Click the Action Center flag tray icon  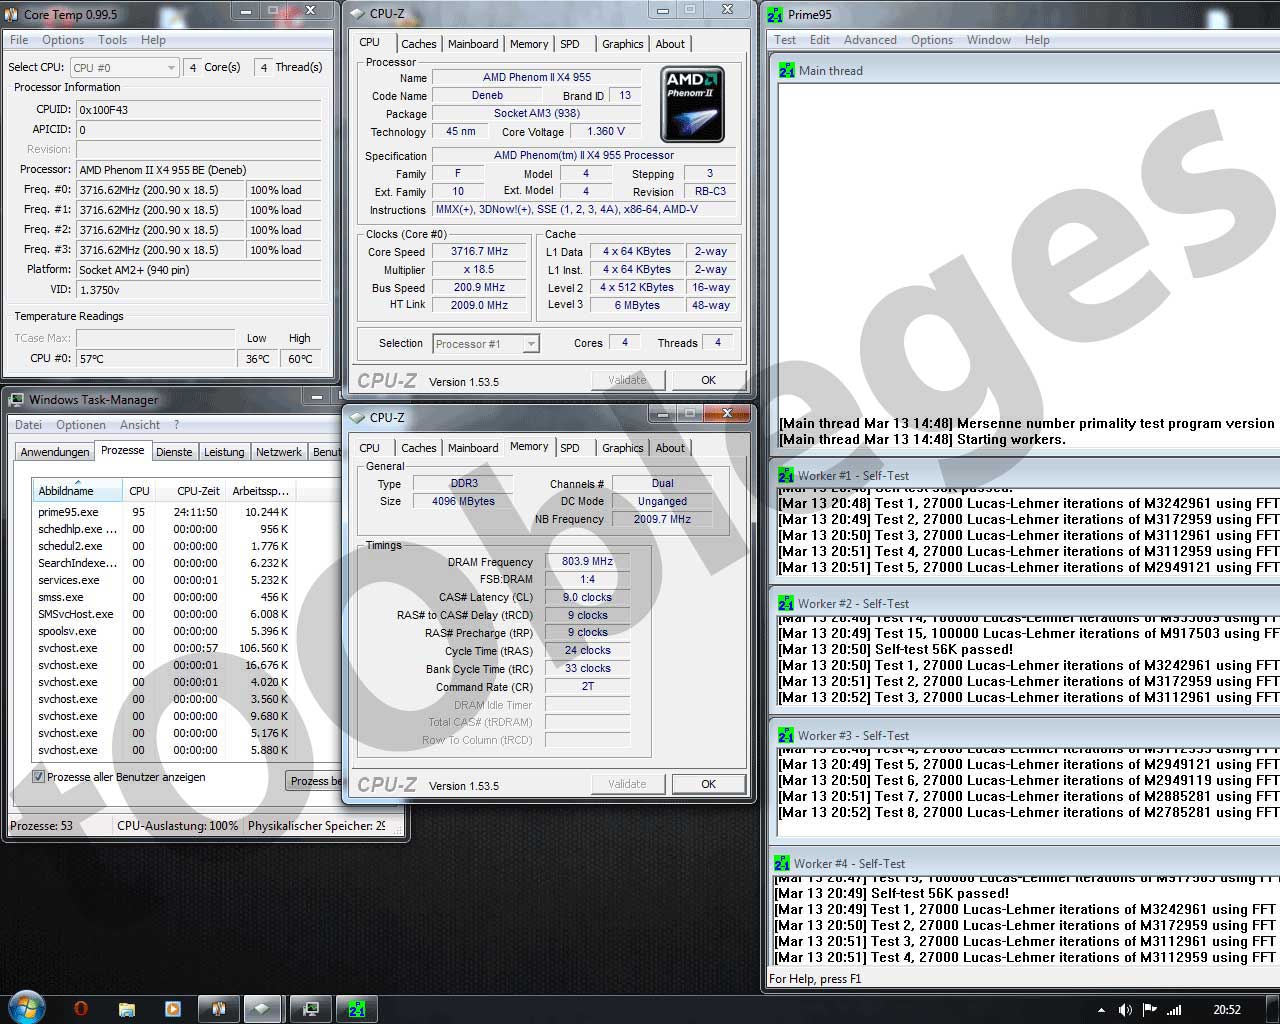(x=1149, y=1010)
